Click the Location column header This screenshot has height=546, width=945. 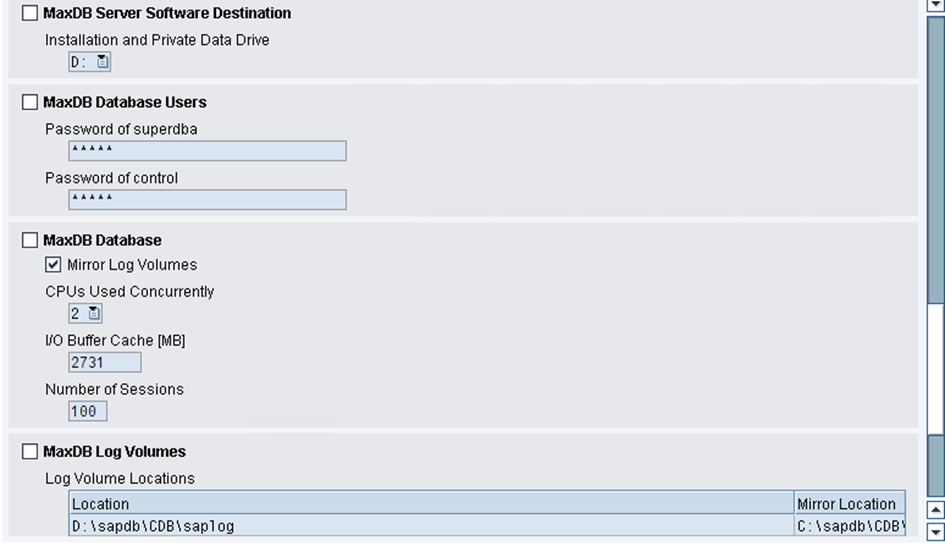click(x=432, y=504)
